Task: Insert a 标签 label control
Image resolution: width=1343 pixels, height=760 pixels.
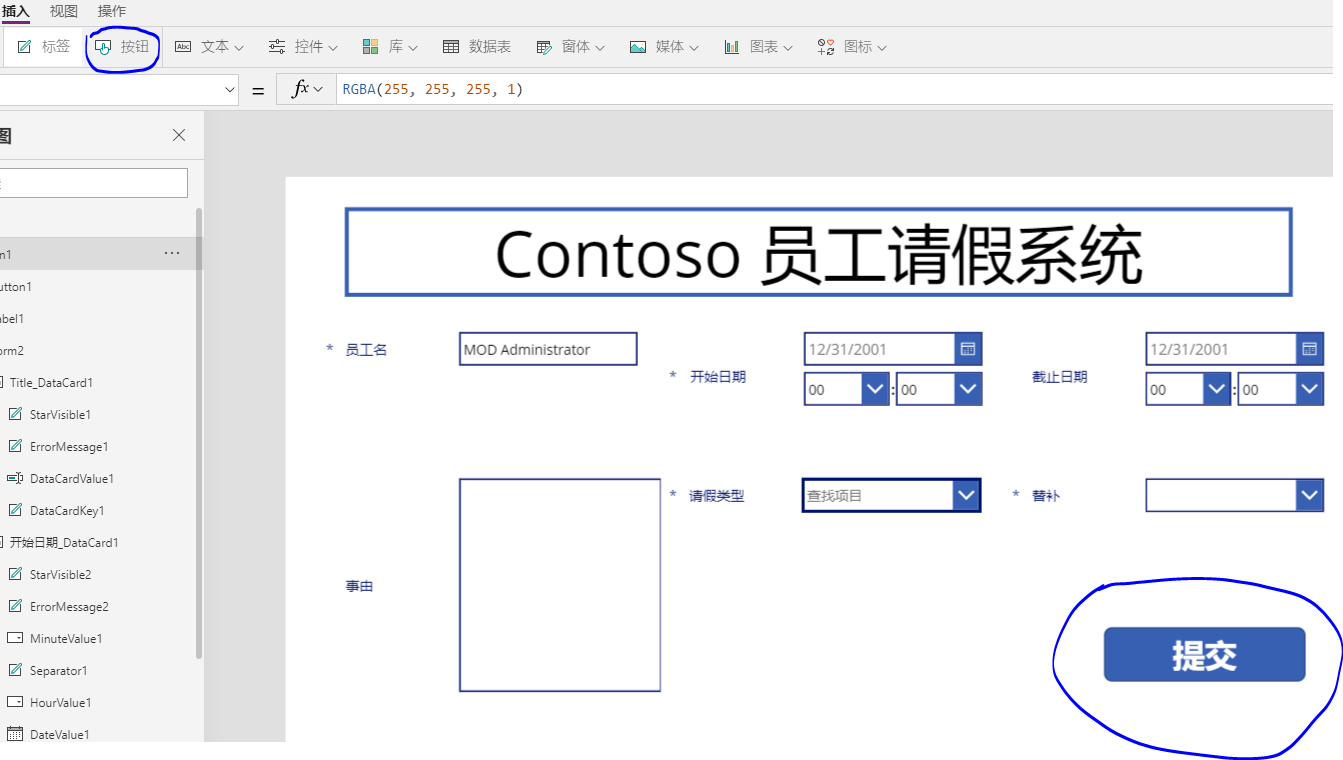Action: point(44,47)
